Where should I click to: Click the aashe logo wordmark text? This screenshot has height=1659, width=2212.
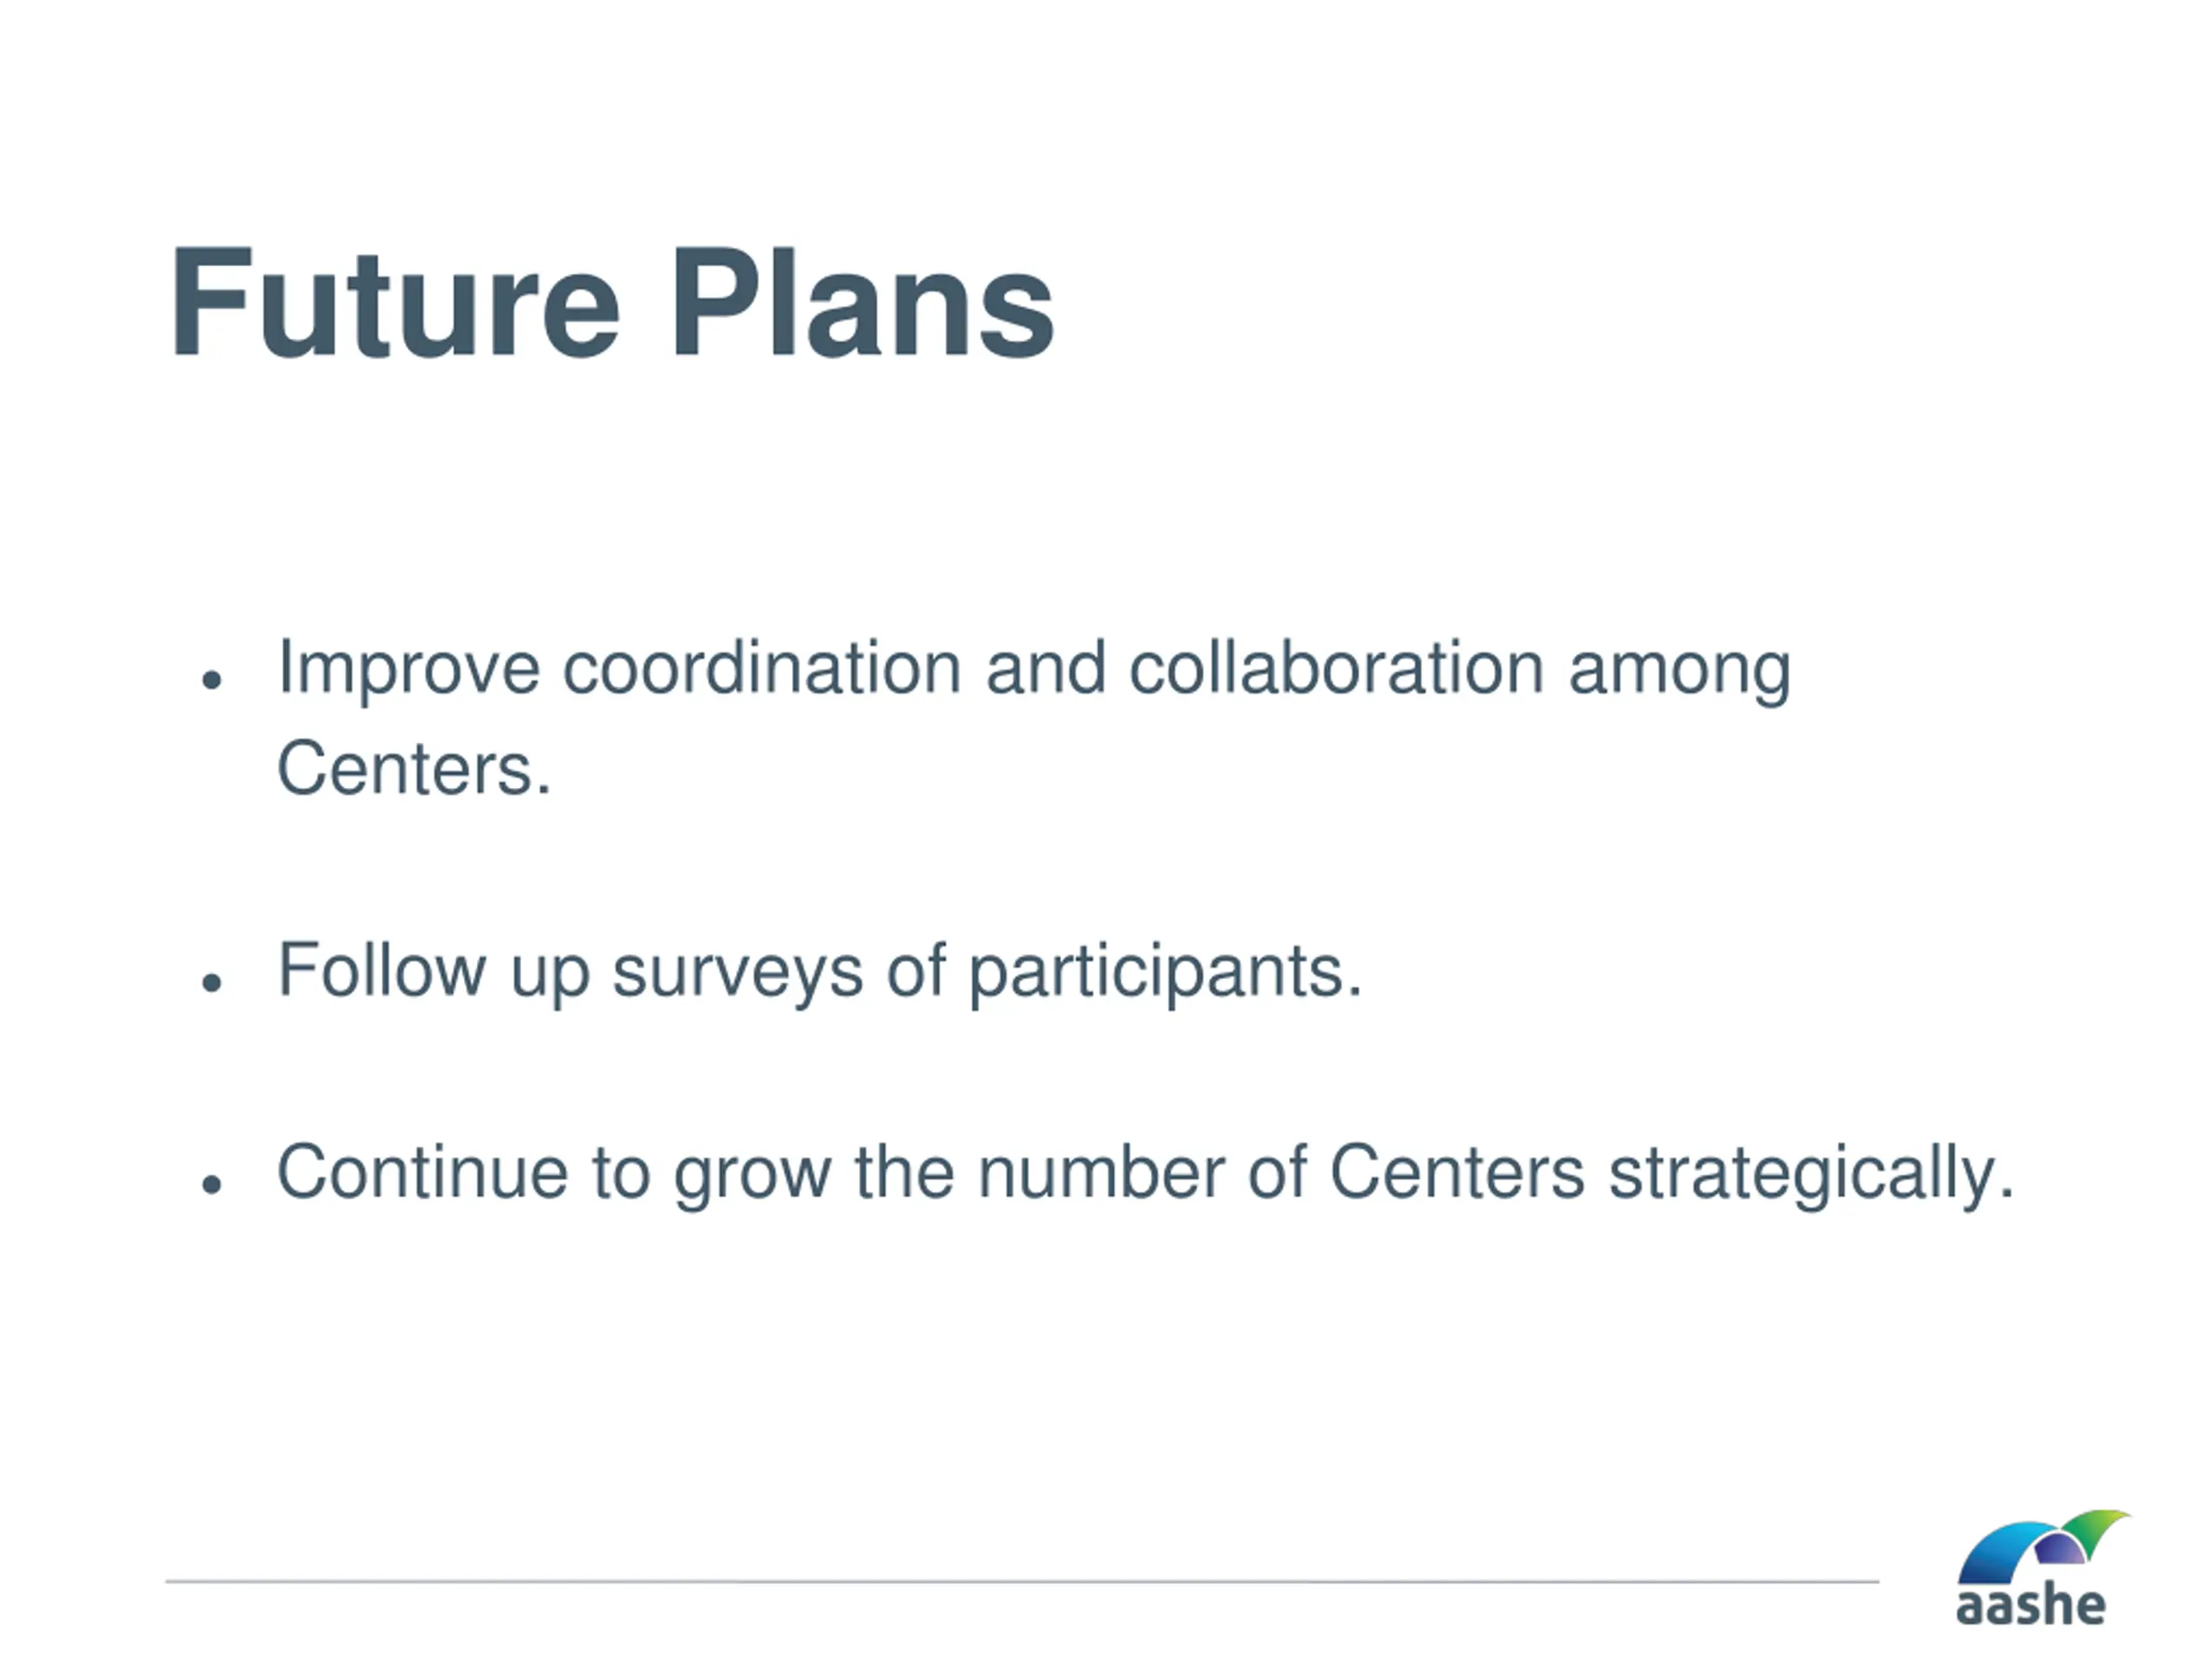pos(2031,1606)
